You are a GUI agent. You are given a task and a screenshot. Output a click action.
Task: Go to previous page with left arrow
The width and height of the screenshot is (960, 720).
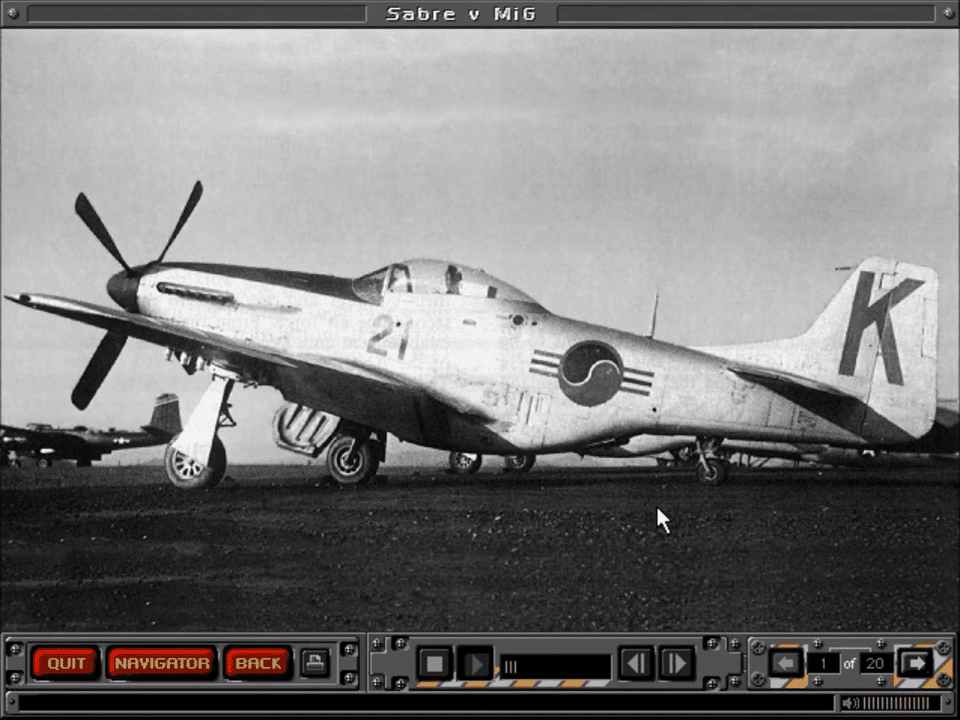786,663
